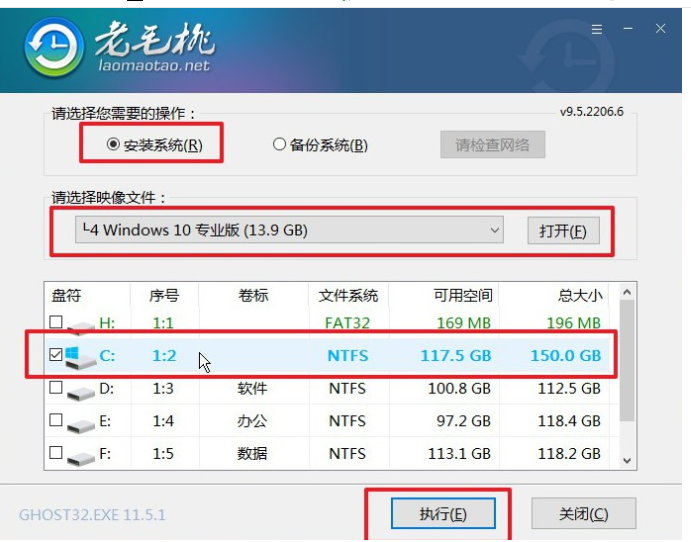Click the 117.5 GB free space cell
691x542 pixels.
click(456, 356)
